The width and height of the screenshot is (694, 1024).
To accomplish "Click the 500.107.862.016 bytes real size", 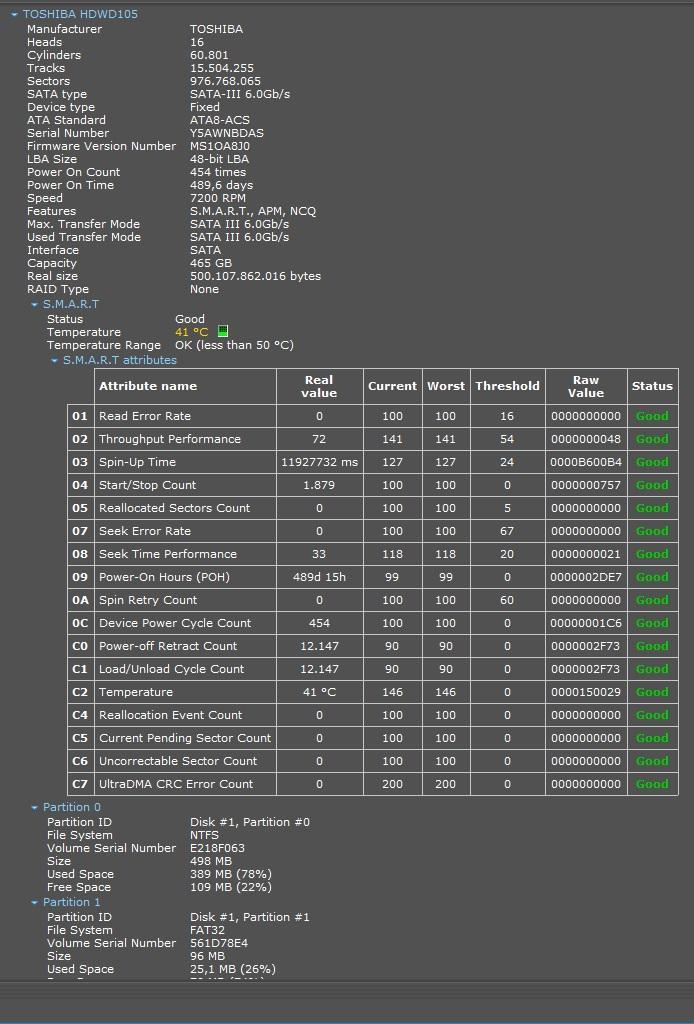I will pos(255,276).
